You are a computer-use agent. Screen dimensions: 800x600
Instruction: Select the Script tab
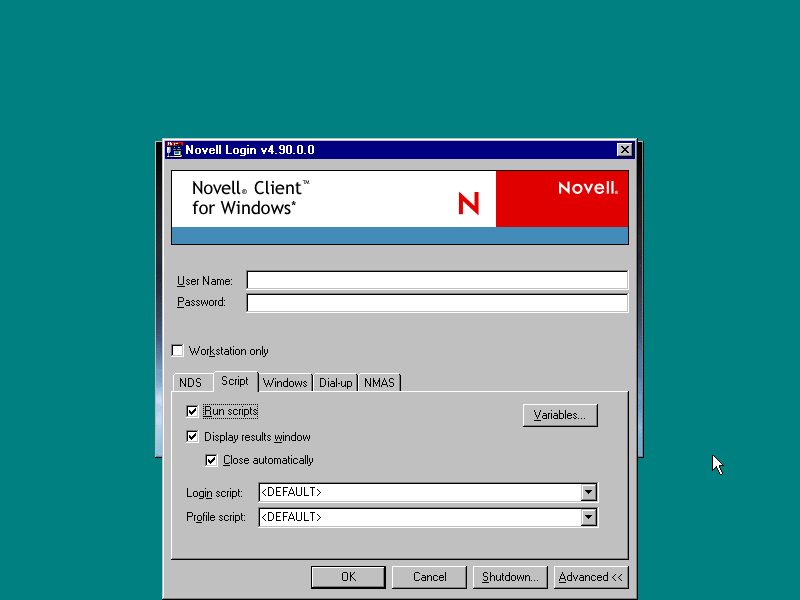coord(235,381)
